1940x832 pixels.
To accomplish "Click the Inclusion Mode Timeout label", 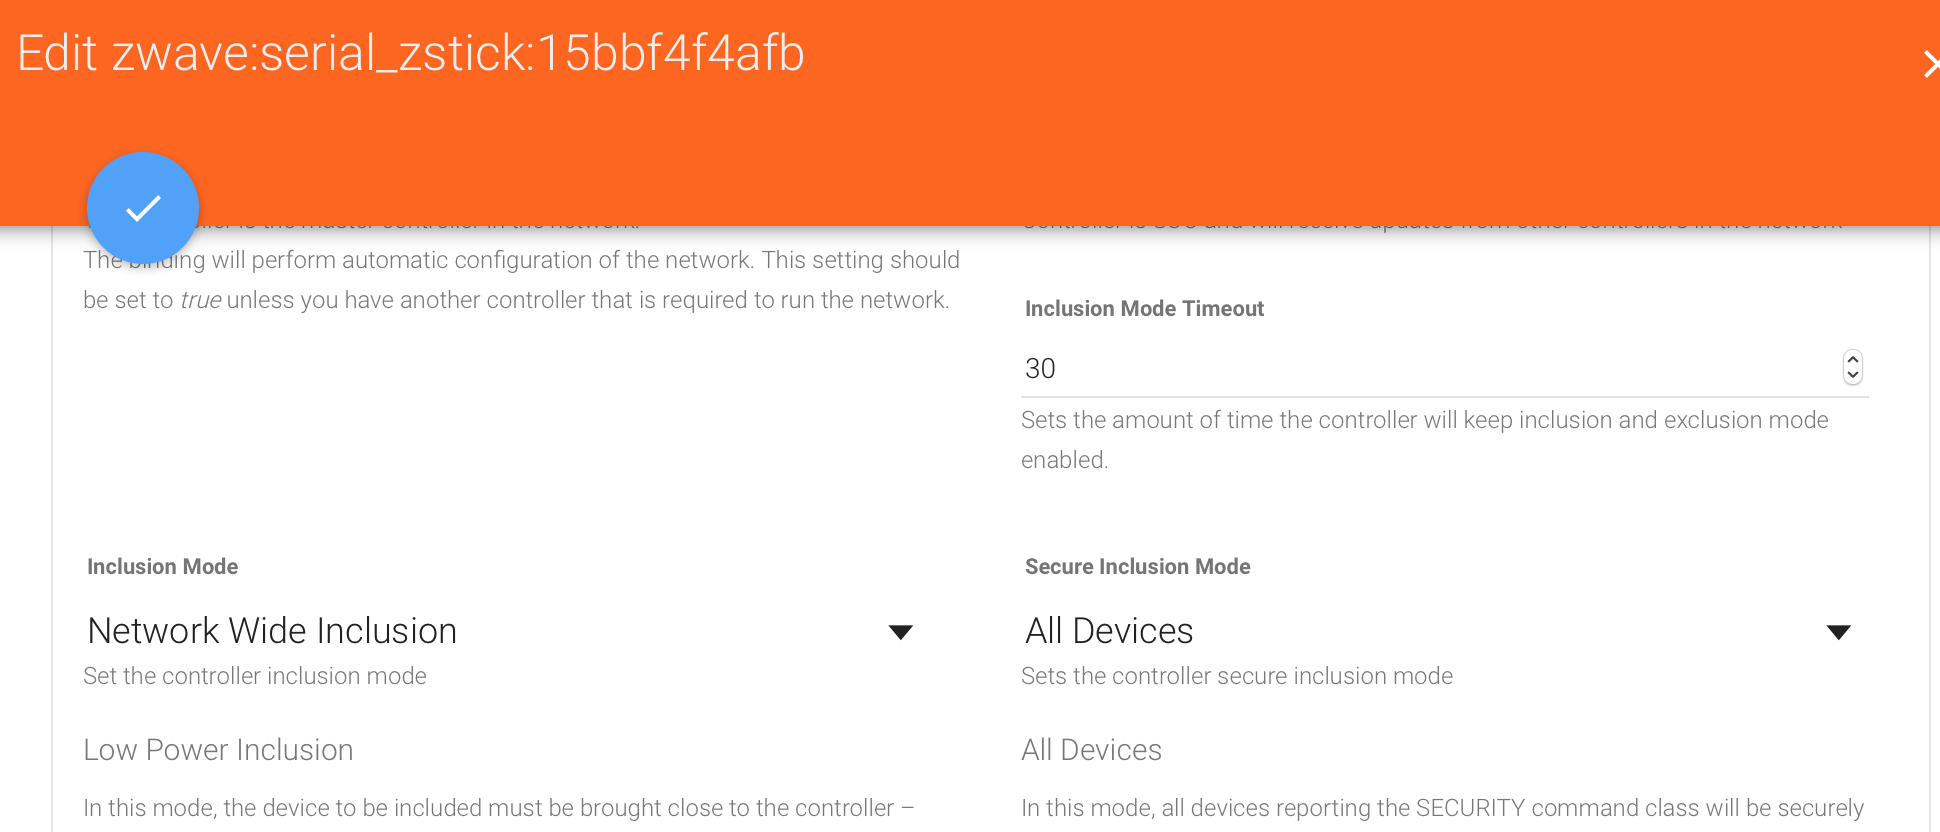I will pos(1144,309).
